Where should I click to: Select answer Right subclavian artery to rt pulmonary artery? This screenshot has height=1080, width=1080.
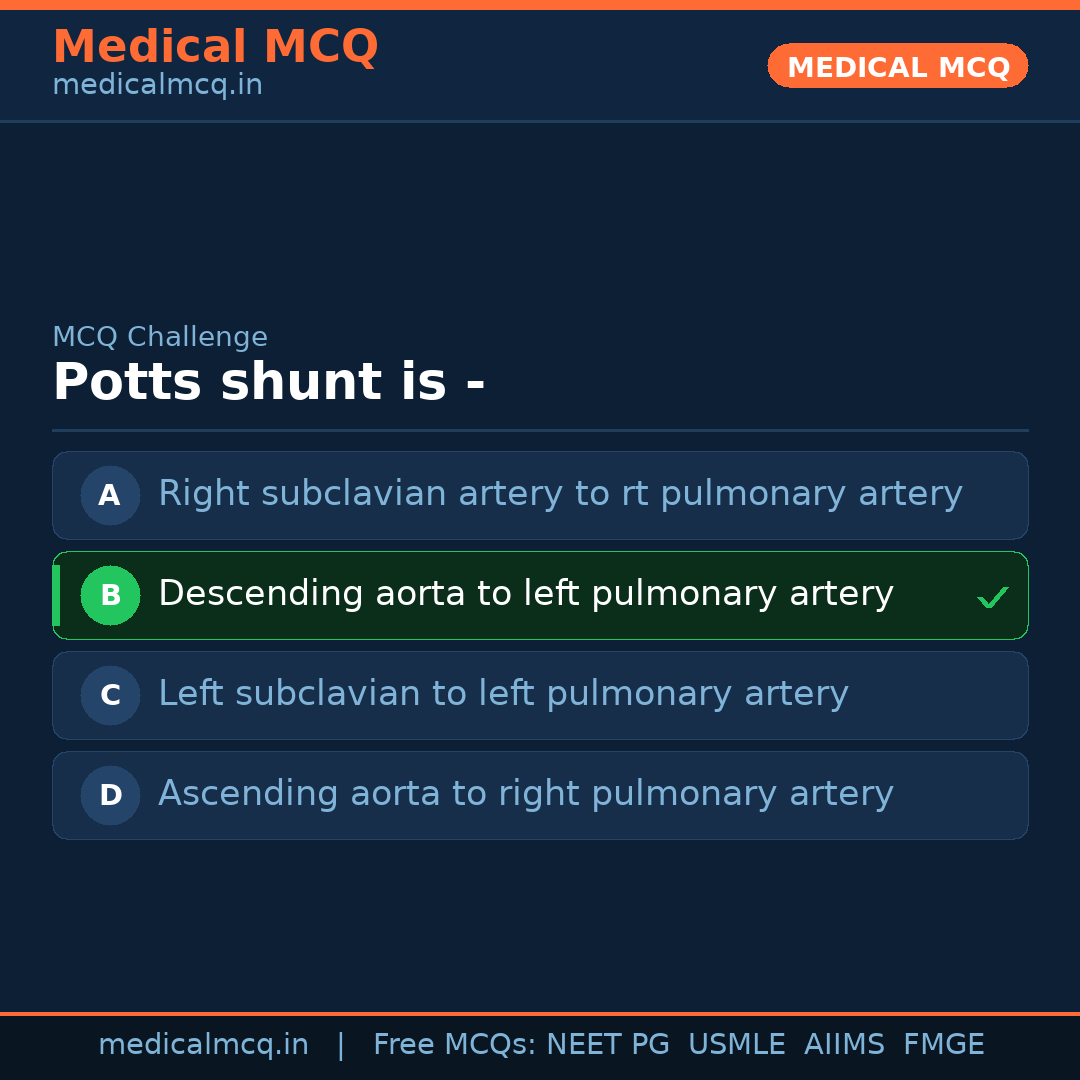click(560, 494)
